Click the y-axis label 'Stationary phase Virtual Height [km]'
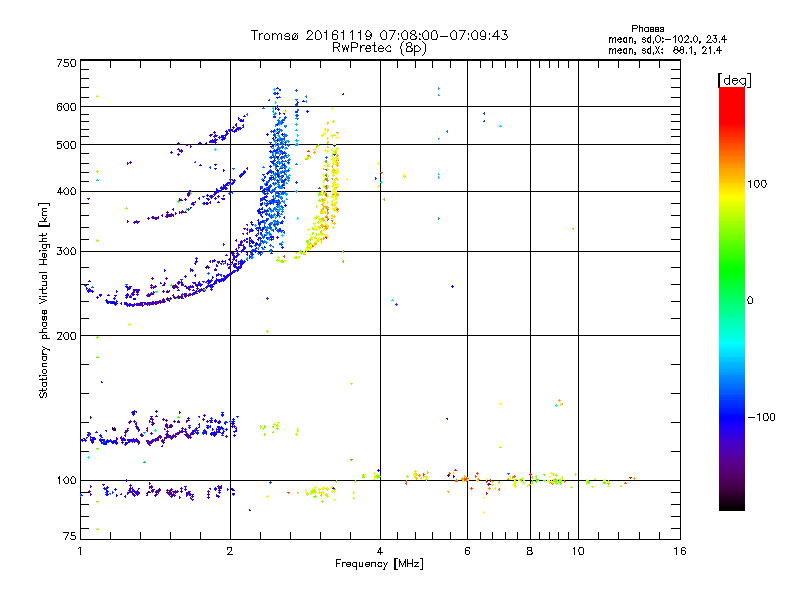800x600 pixels. point(44,300)
